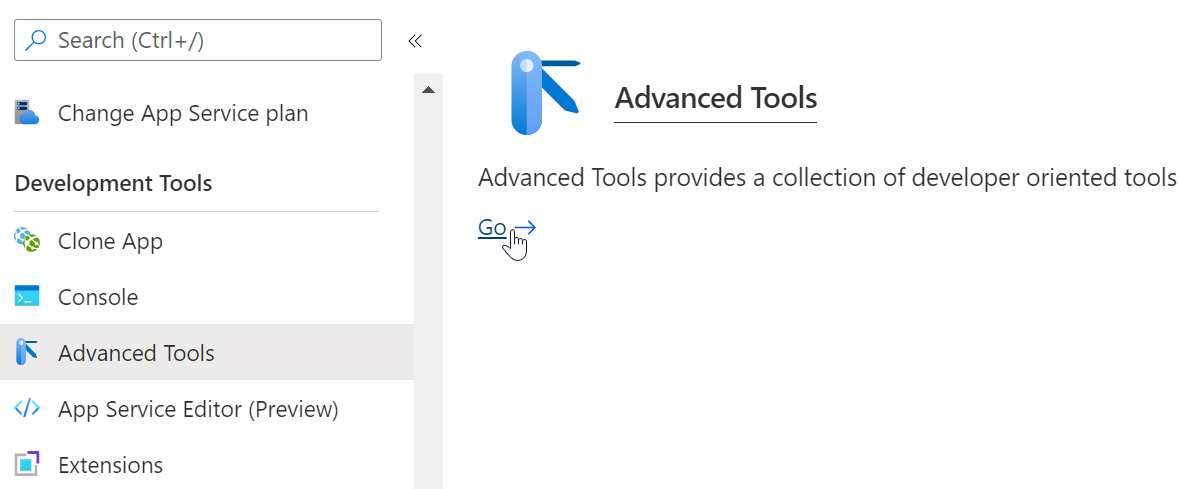Click the Go link
The width and height of the screenshot is (1180, 489).
[492, 227]
